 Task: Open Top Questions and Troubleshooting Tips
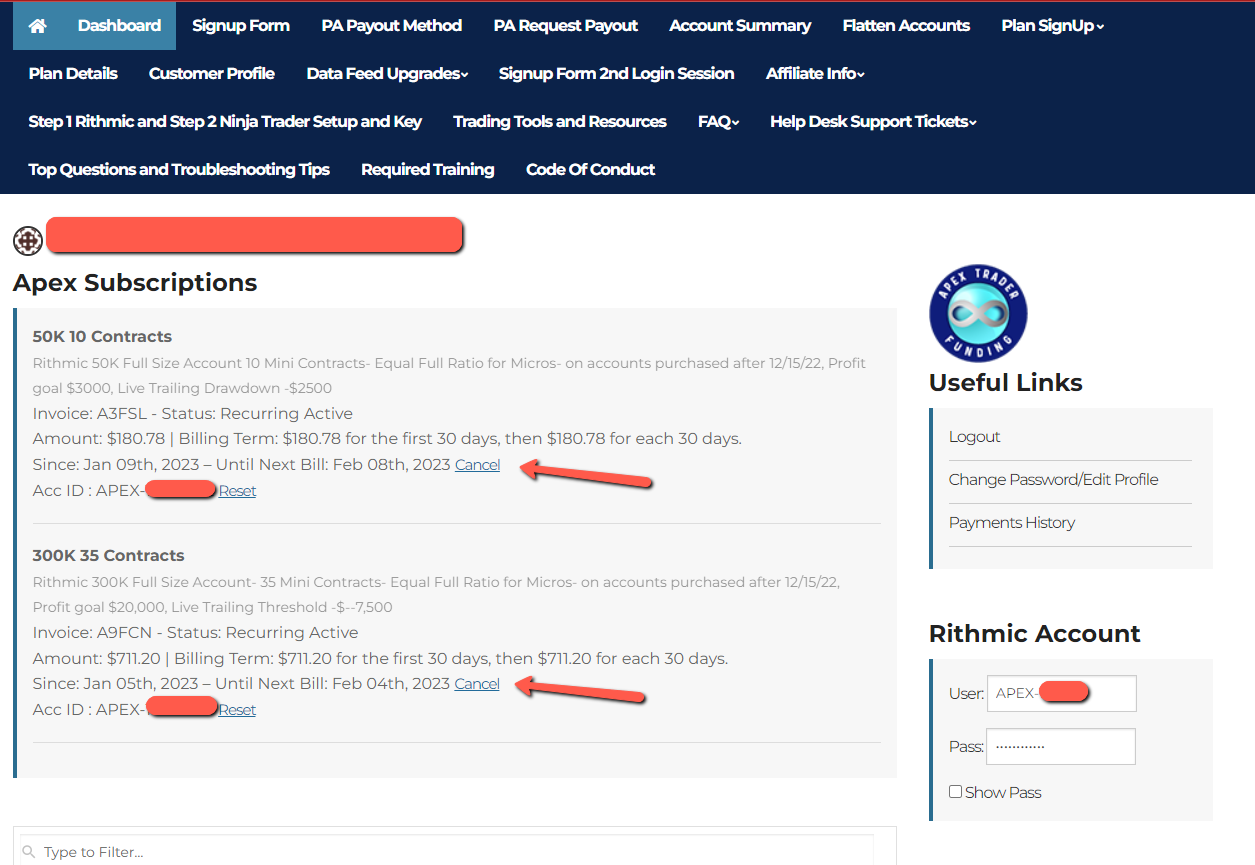(179, 170)
